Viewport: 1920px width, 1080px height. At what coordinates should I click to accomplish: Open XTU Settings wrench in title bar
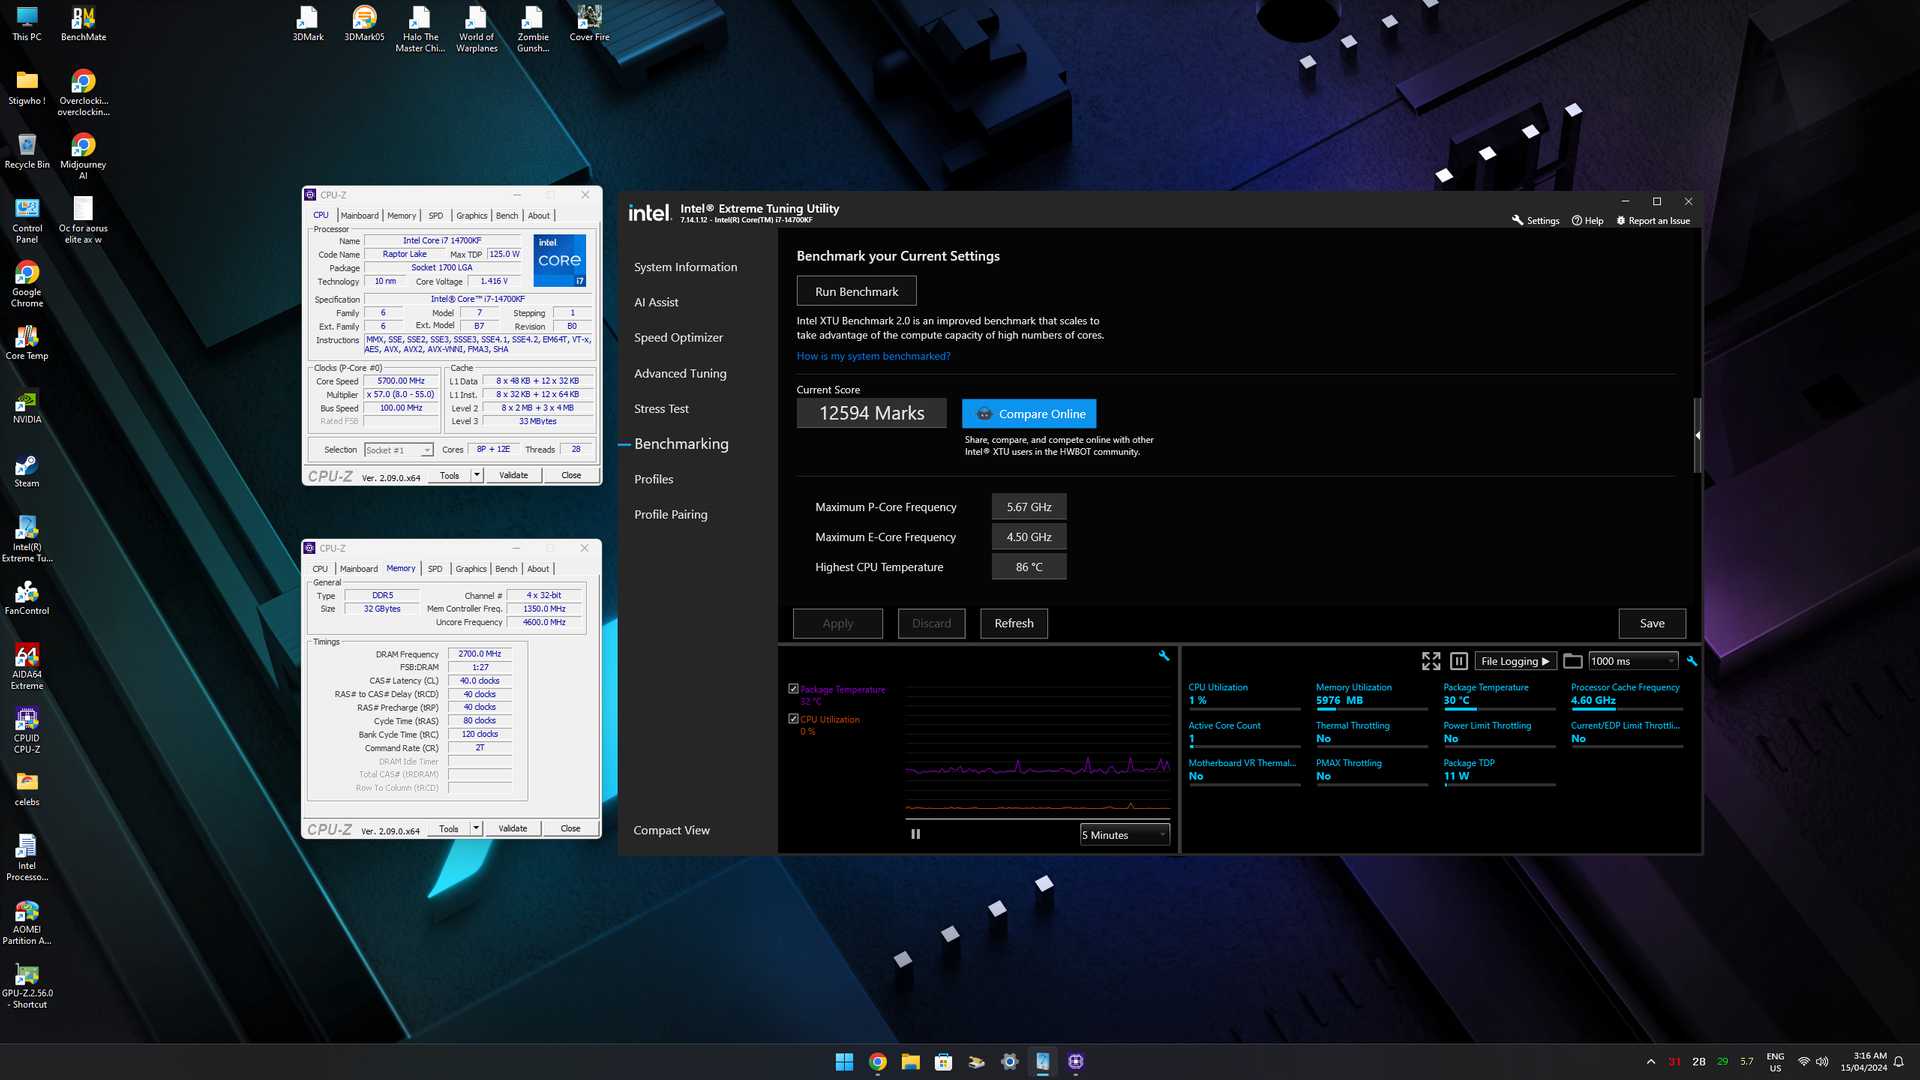coord(1535,221)
